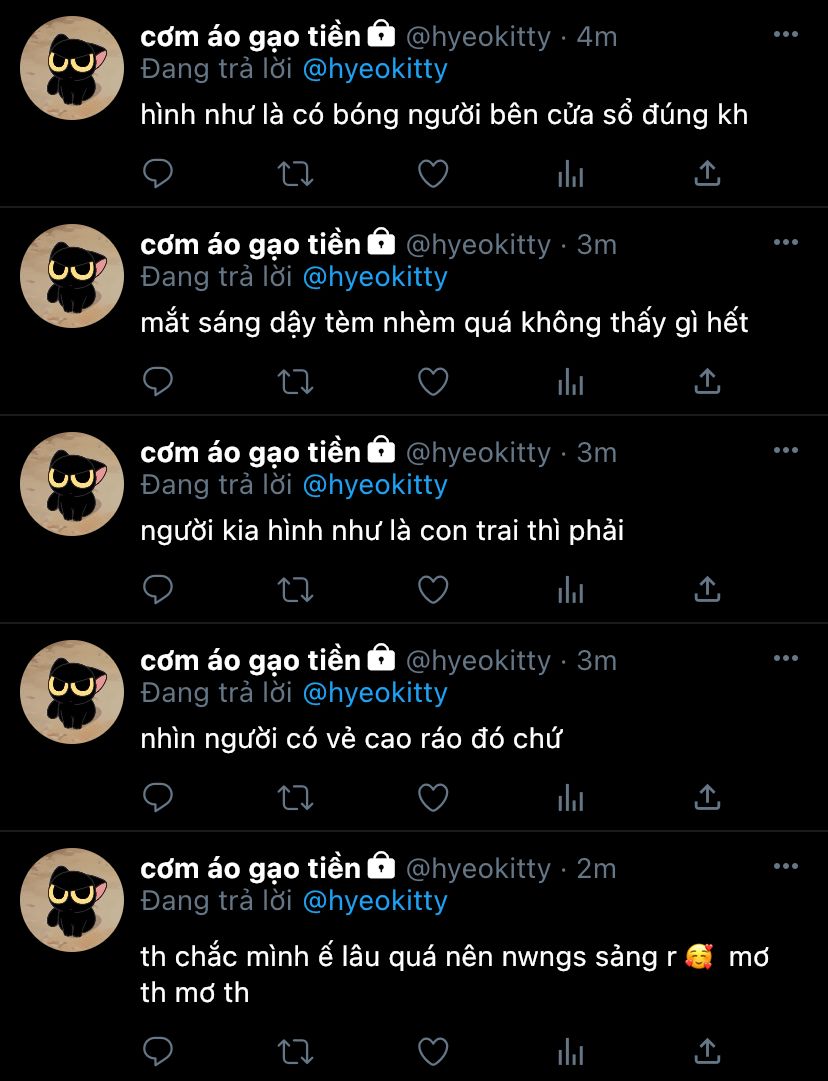
Task: View analytics of the 'mắt sáng dậy tèm nhèm' tweet
Action: pyautogui.click(x=570, y=382)
